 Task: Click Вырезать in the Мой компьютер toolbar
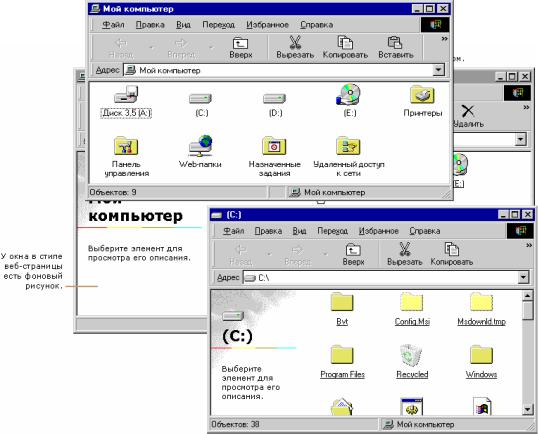[x=295, y=48]
